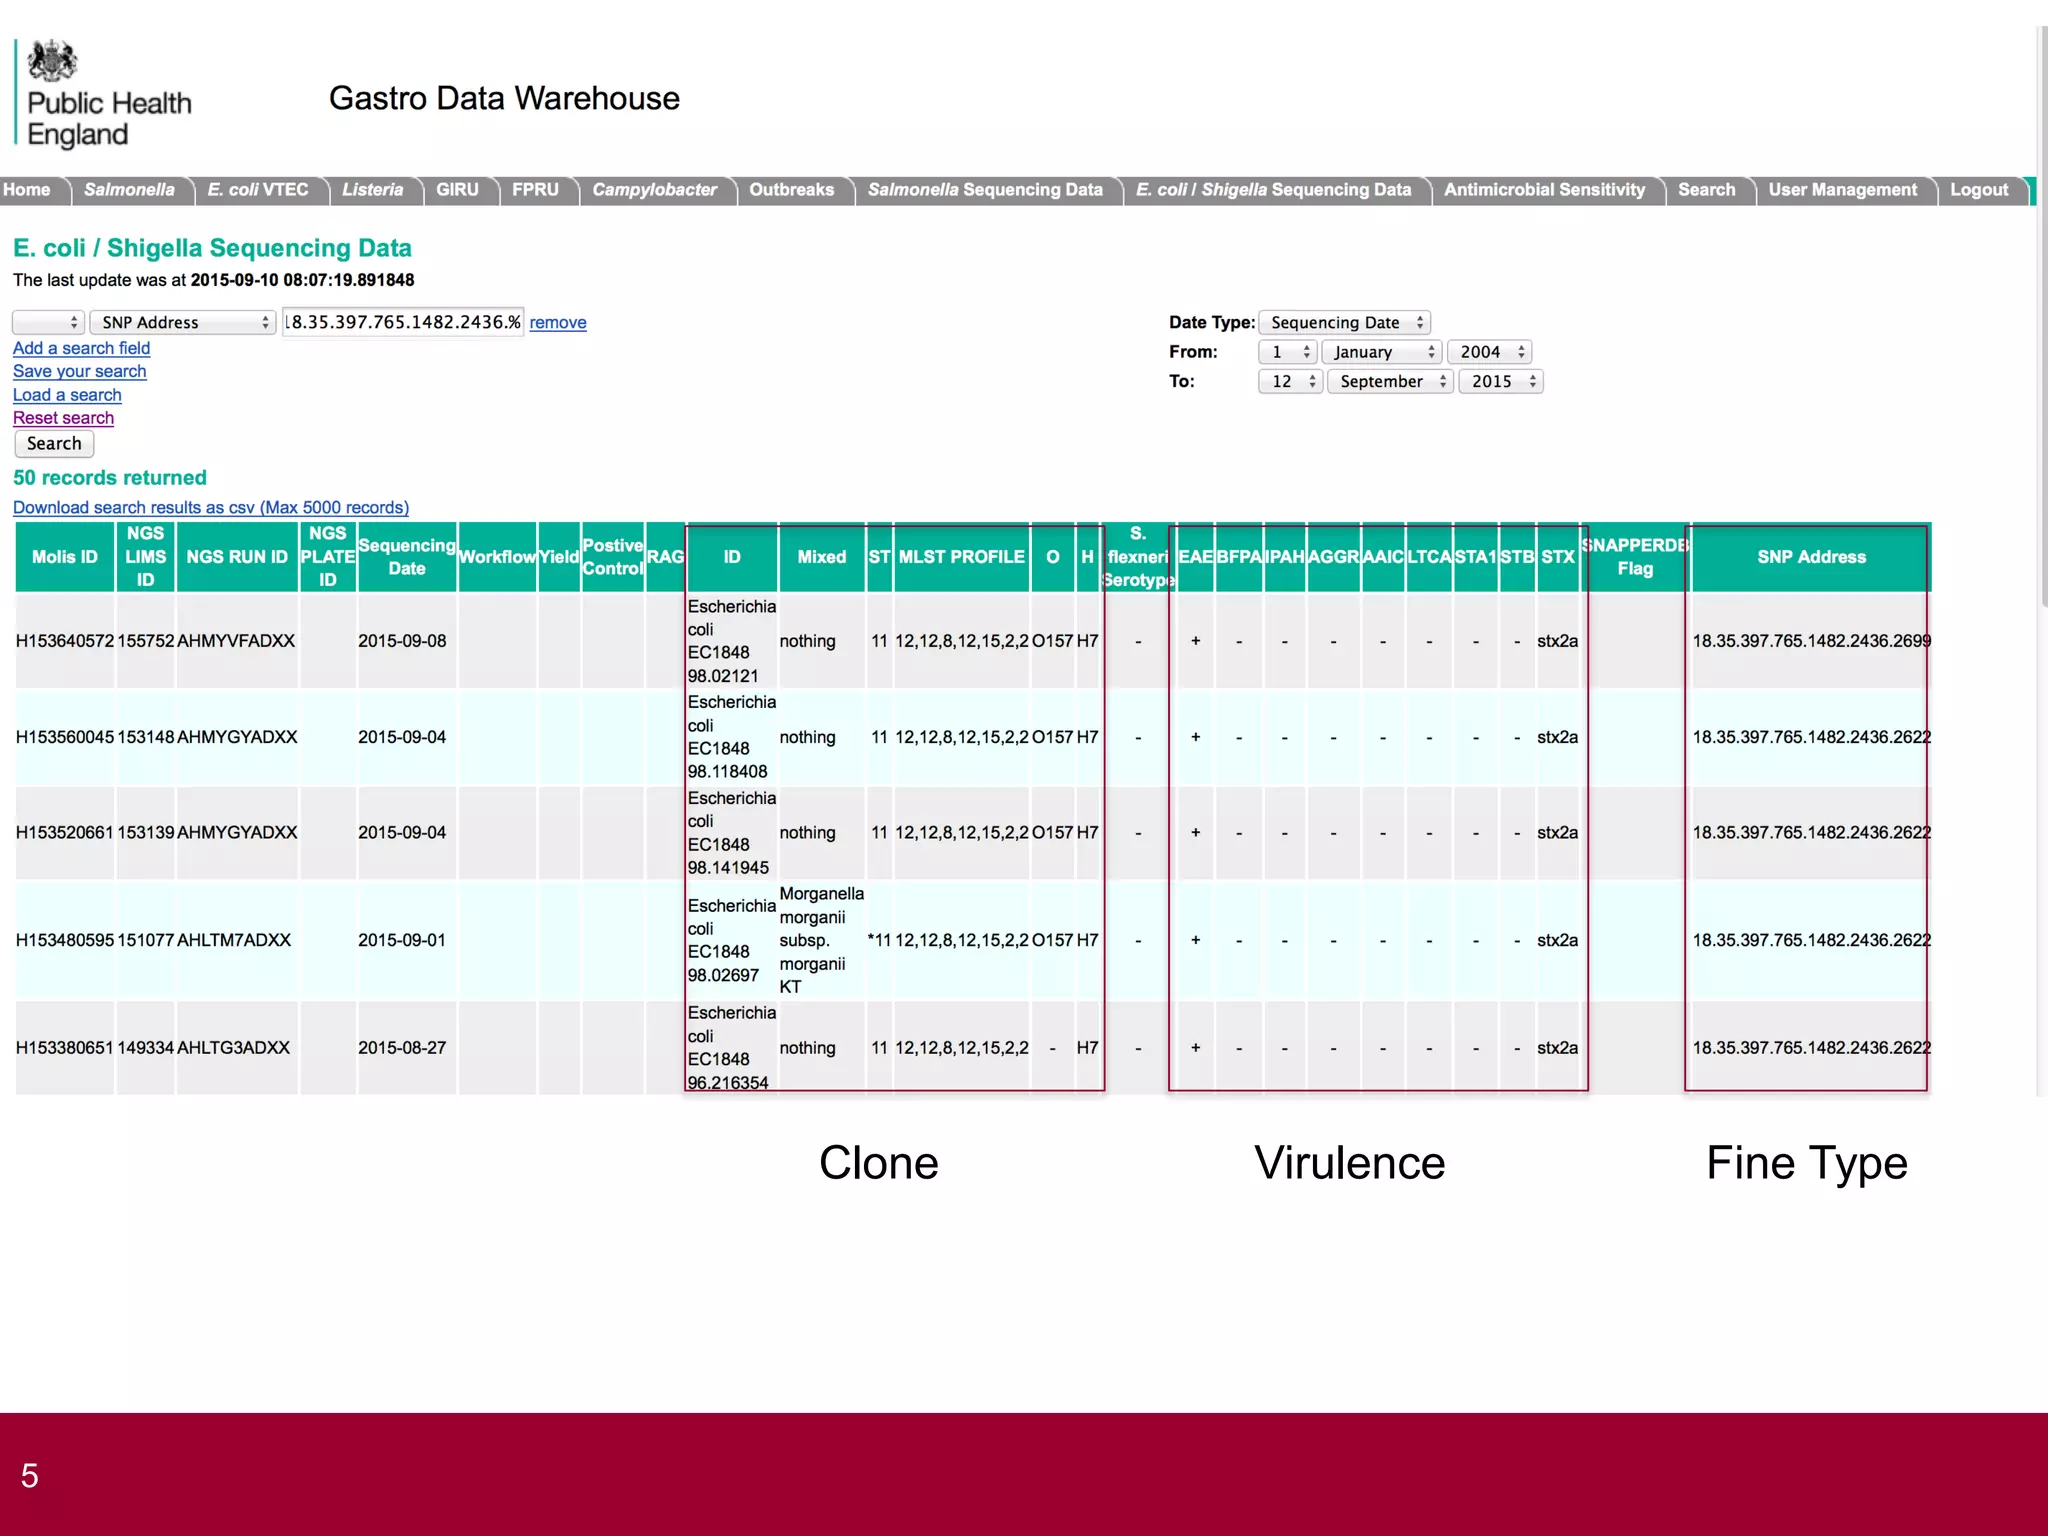Screen dimensions: 2048x1536
Task: Expand the Date Type dropdown
Action: 1344,322
